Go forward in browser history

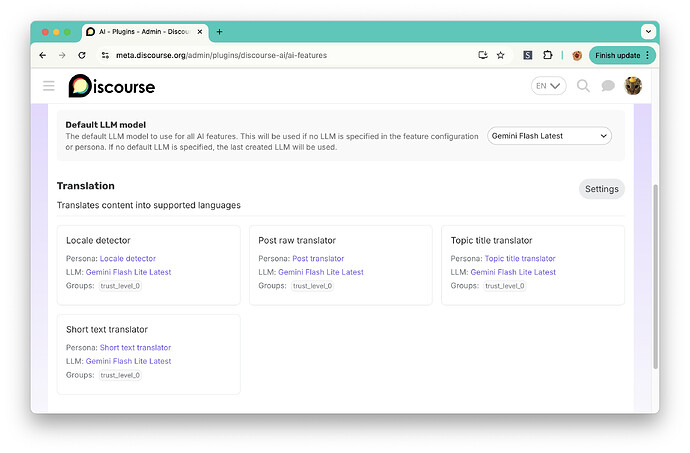(x=62, y=55)
